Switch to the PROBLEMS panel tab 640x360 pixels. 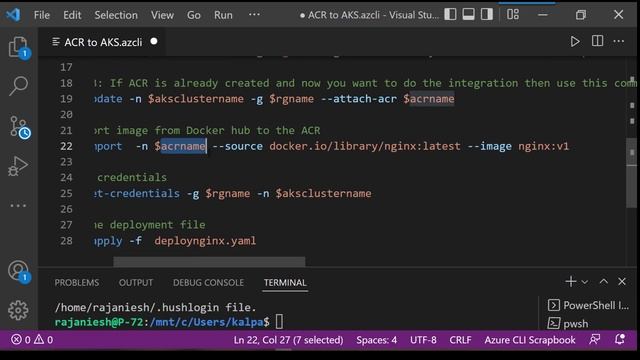pyautogui.click(x=77, y=282)
